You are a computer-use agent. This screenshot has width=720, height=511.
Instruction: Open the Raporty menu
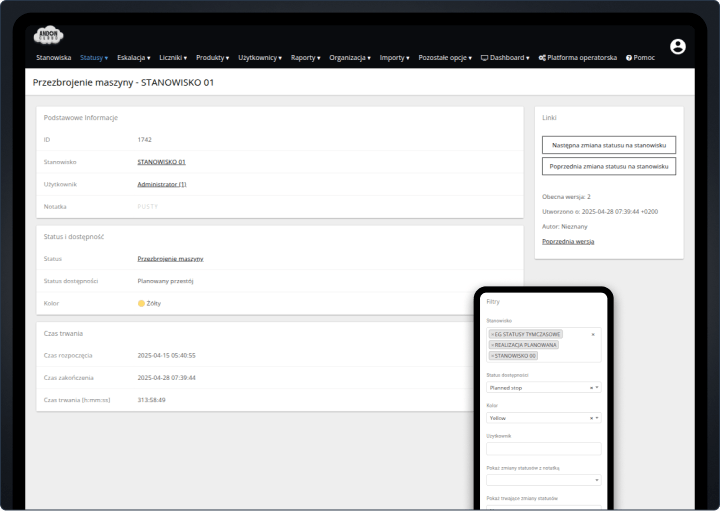click(x=305, y=58)
